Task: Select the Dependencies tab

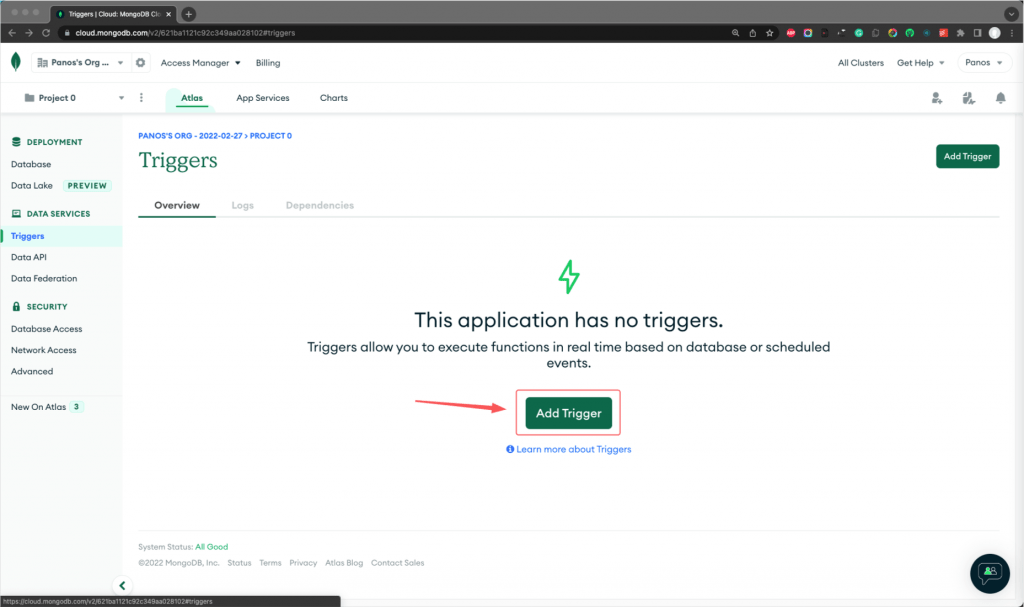Action: [320, 205]
